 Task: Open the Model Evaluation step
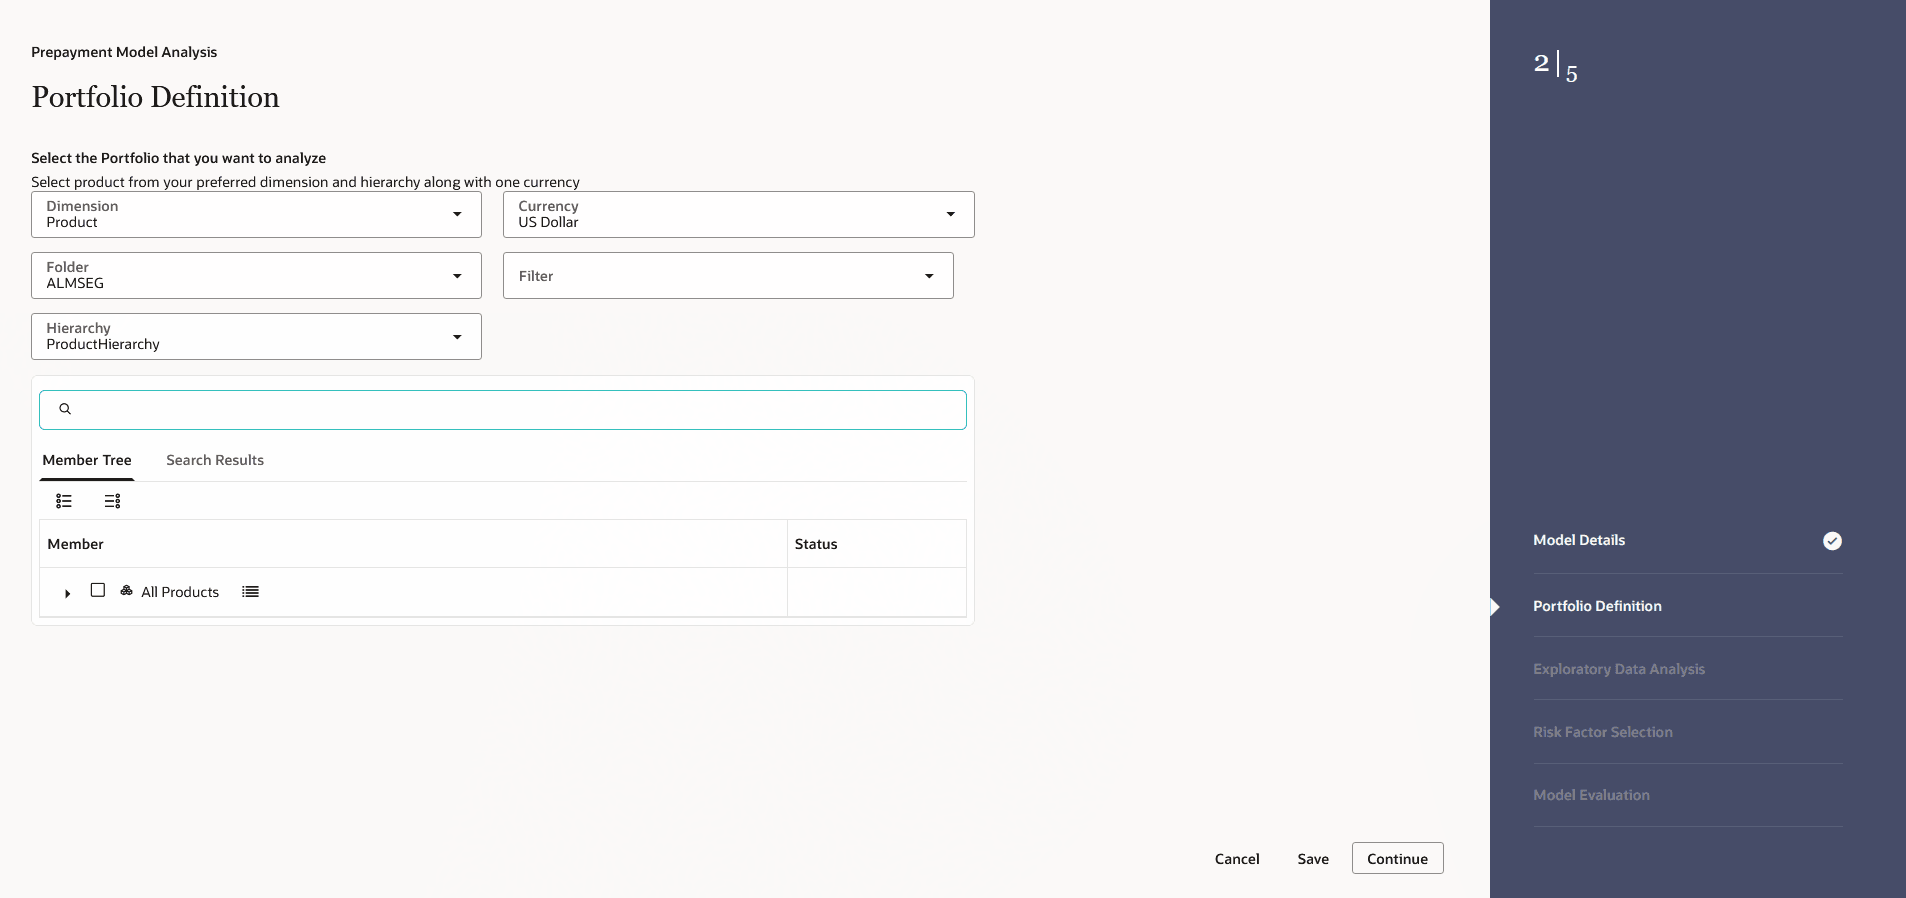[x=1591, y=795]
